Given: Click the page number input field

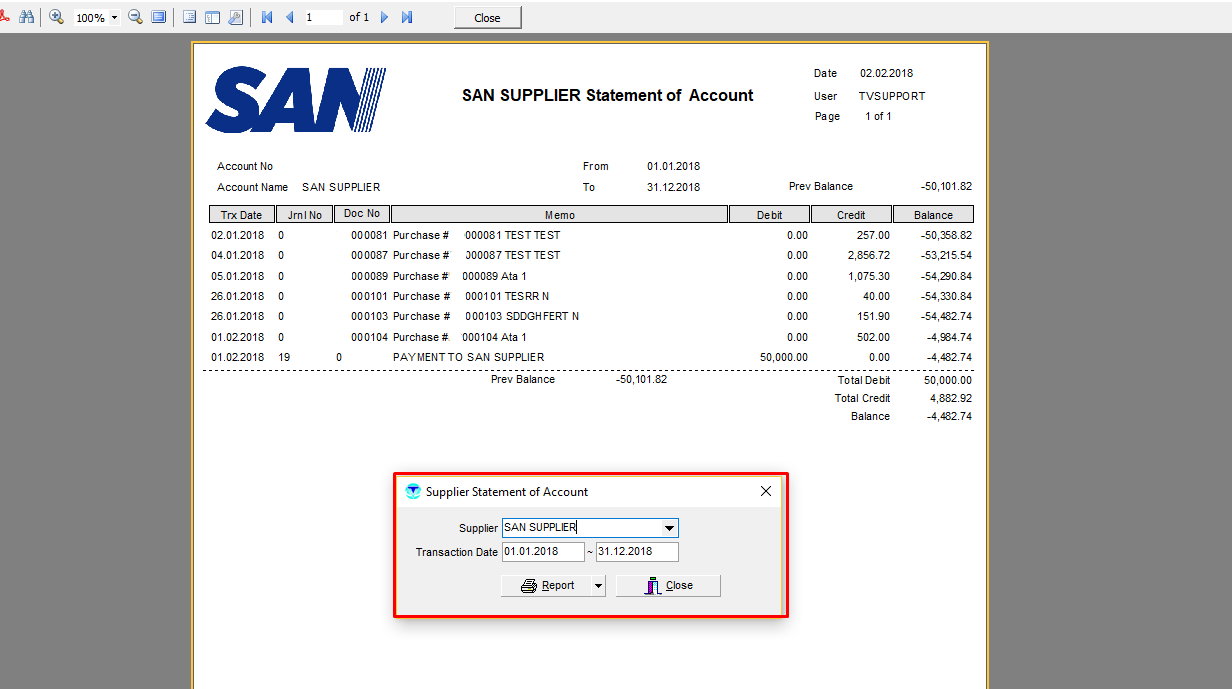Looking at the screenshot, I should click(x=323, y=18).
